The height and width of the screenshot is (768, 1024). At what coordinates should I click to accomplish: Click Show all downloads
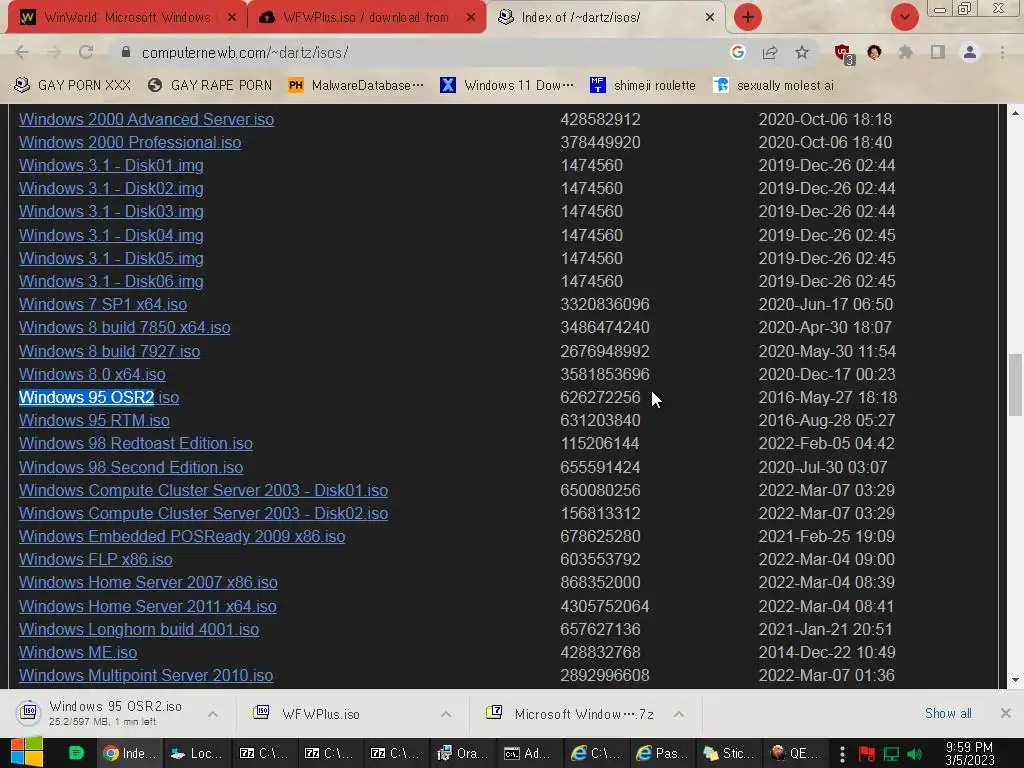948,713
